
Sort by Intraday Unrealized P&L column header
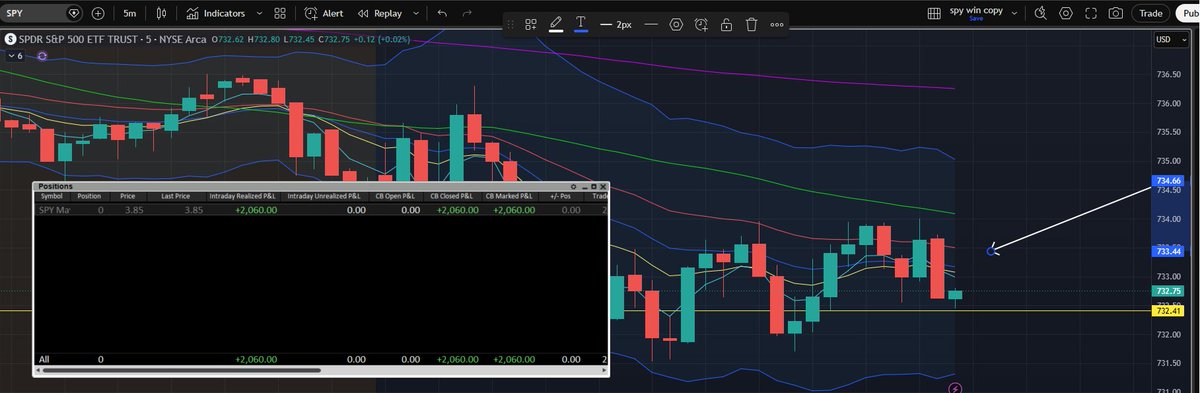coord(324,197)
